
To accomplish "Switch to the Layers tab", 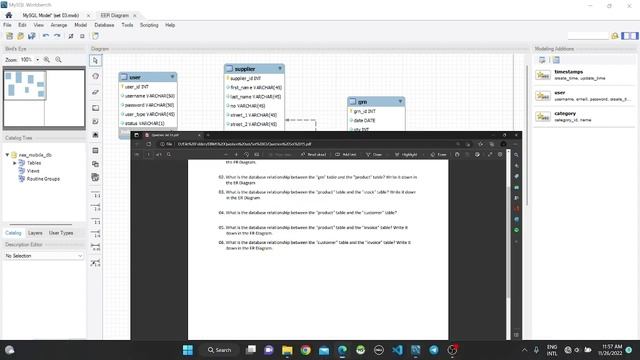I will (35, 233).
